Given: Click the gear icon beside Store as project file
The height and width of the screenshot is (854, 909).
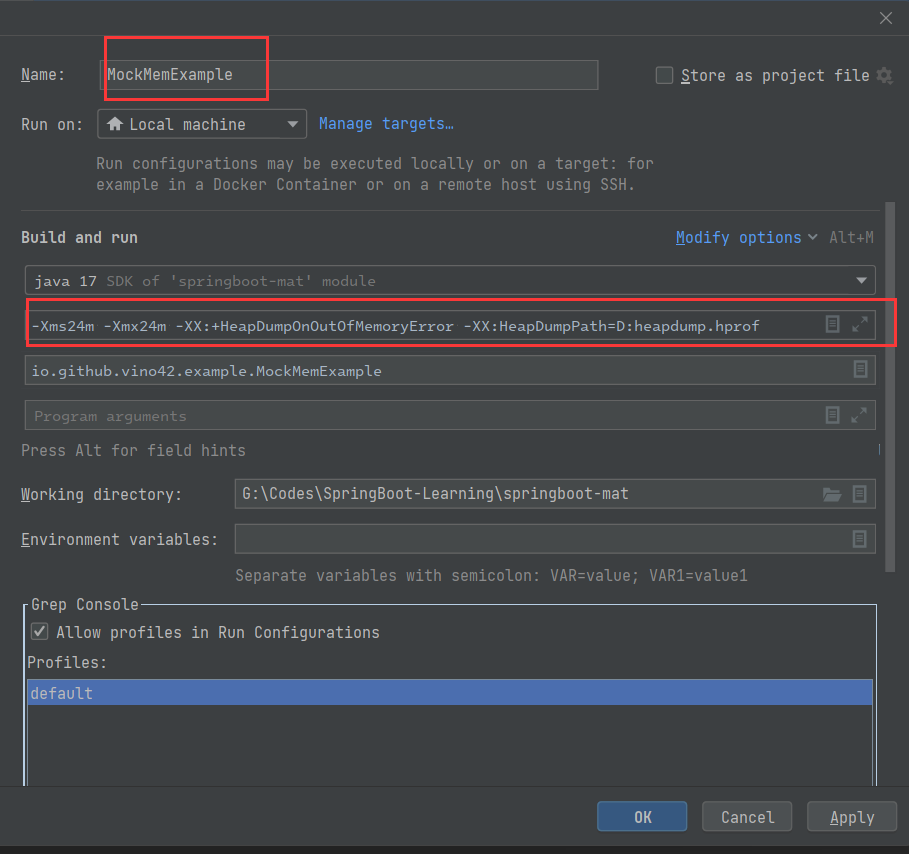Looking at the screenshot, I should tap(883, 76).
